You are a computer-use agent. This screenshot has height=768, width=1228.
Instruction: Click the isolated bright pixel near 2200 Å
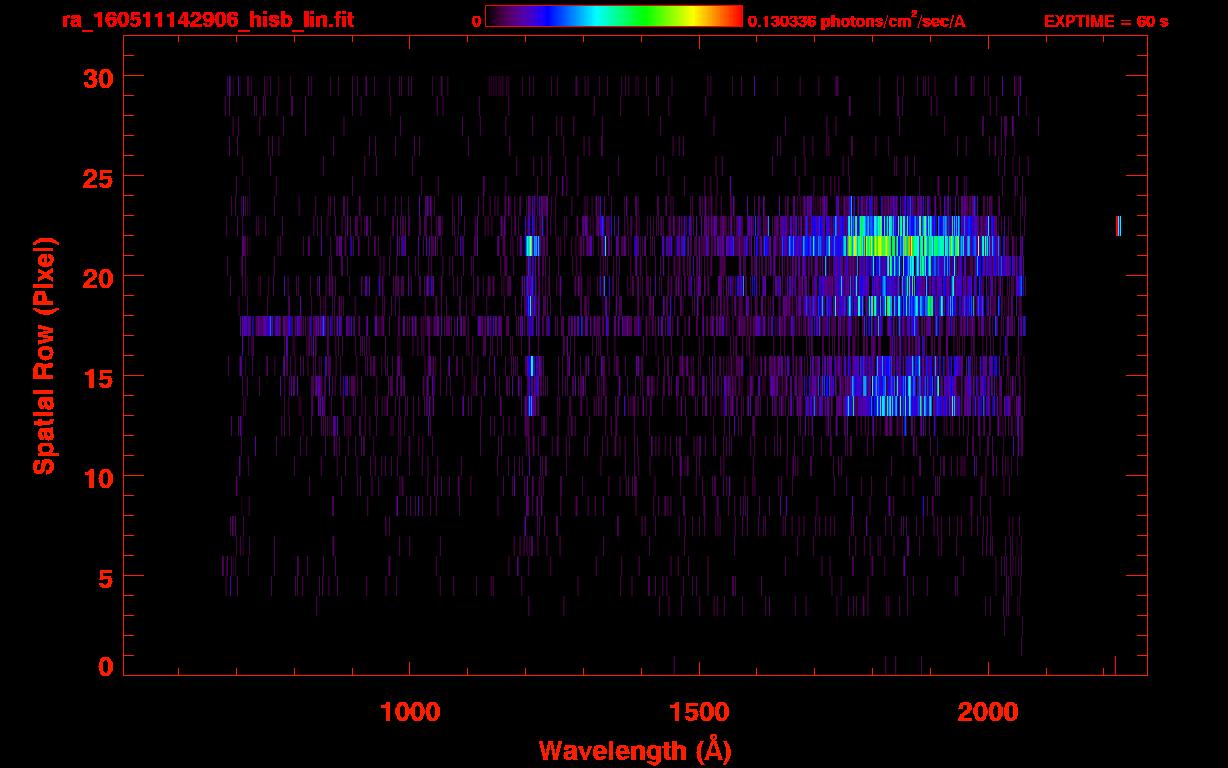tap(1118, 226)
